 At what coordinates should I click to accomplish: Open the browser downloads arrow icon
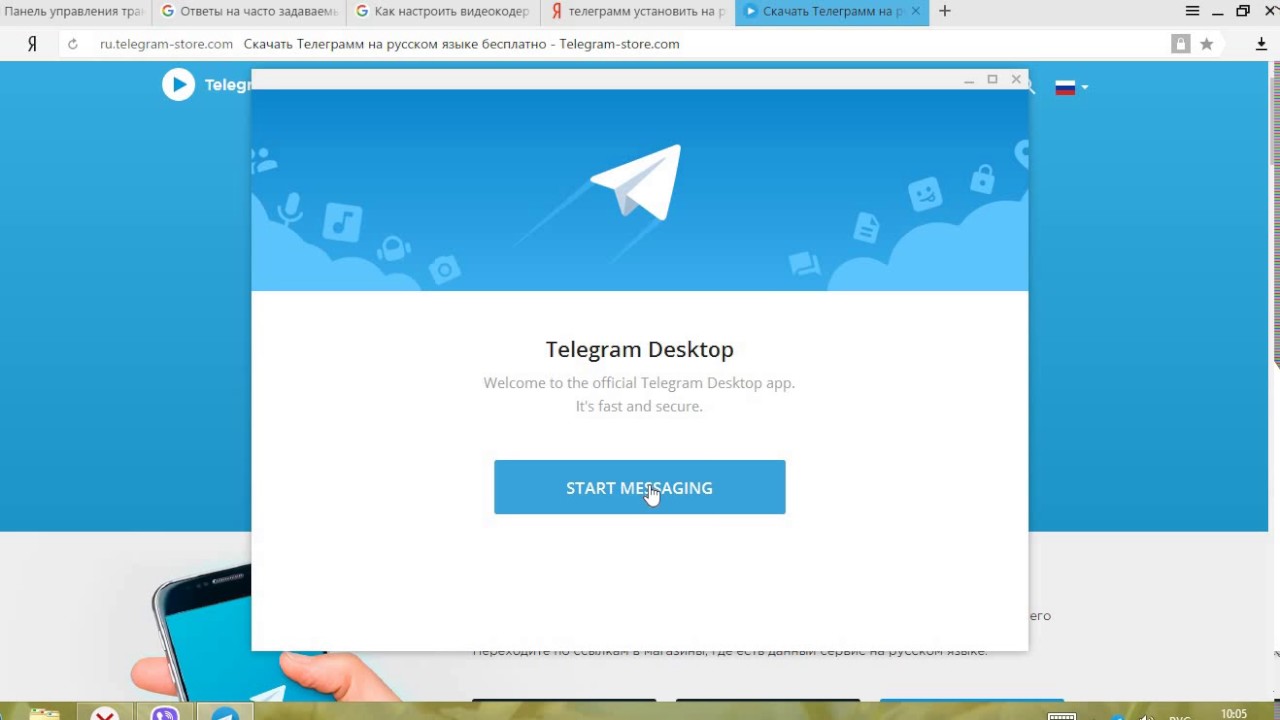point(1261,44)
